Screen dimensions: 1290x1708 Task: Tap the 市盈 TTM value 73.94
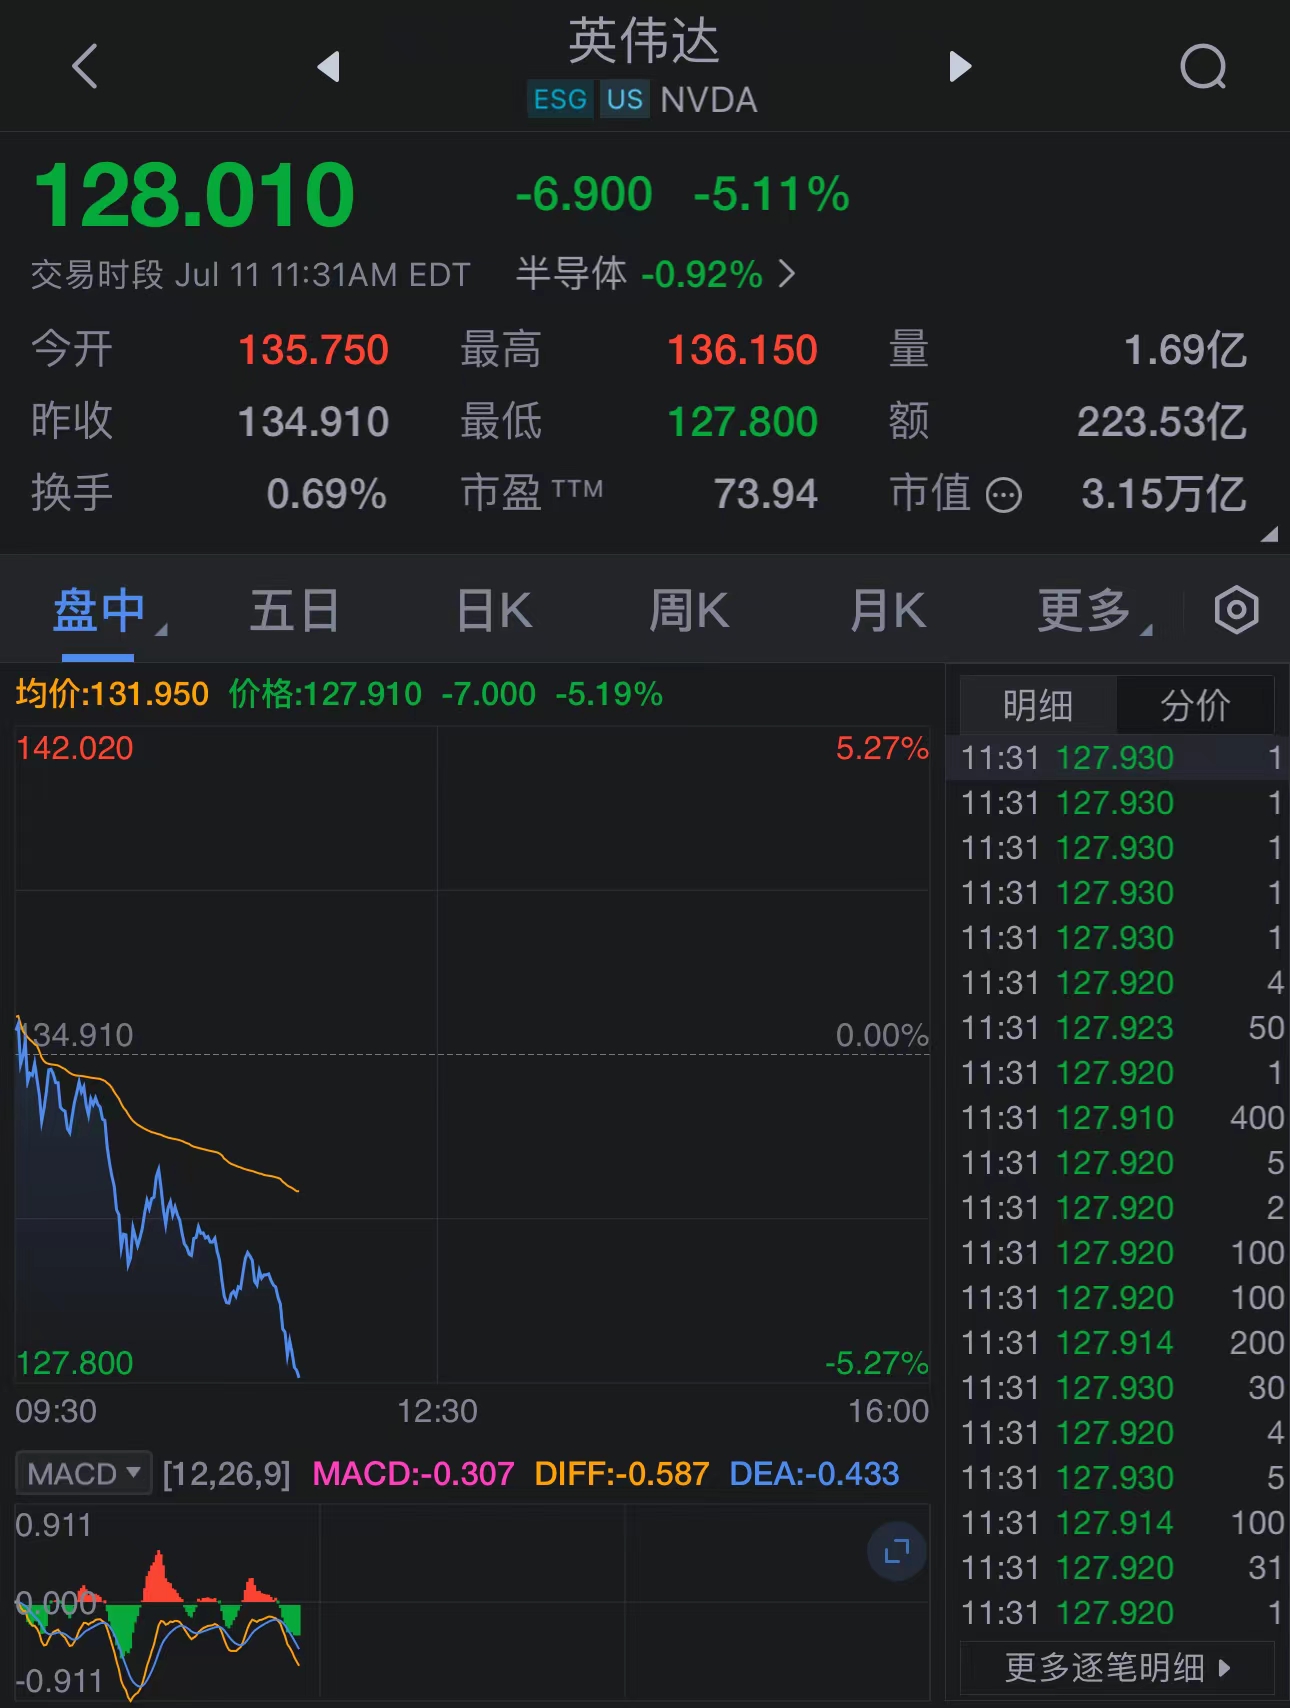click(766, 494)
